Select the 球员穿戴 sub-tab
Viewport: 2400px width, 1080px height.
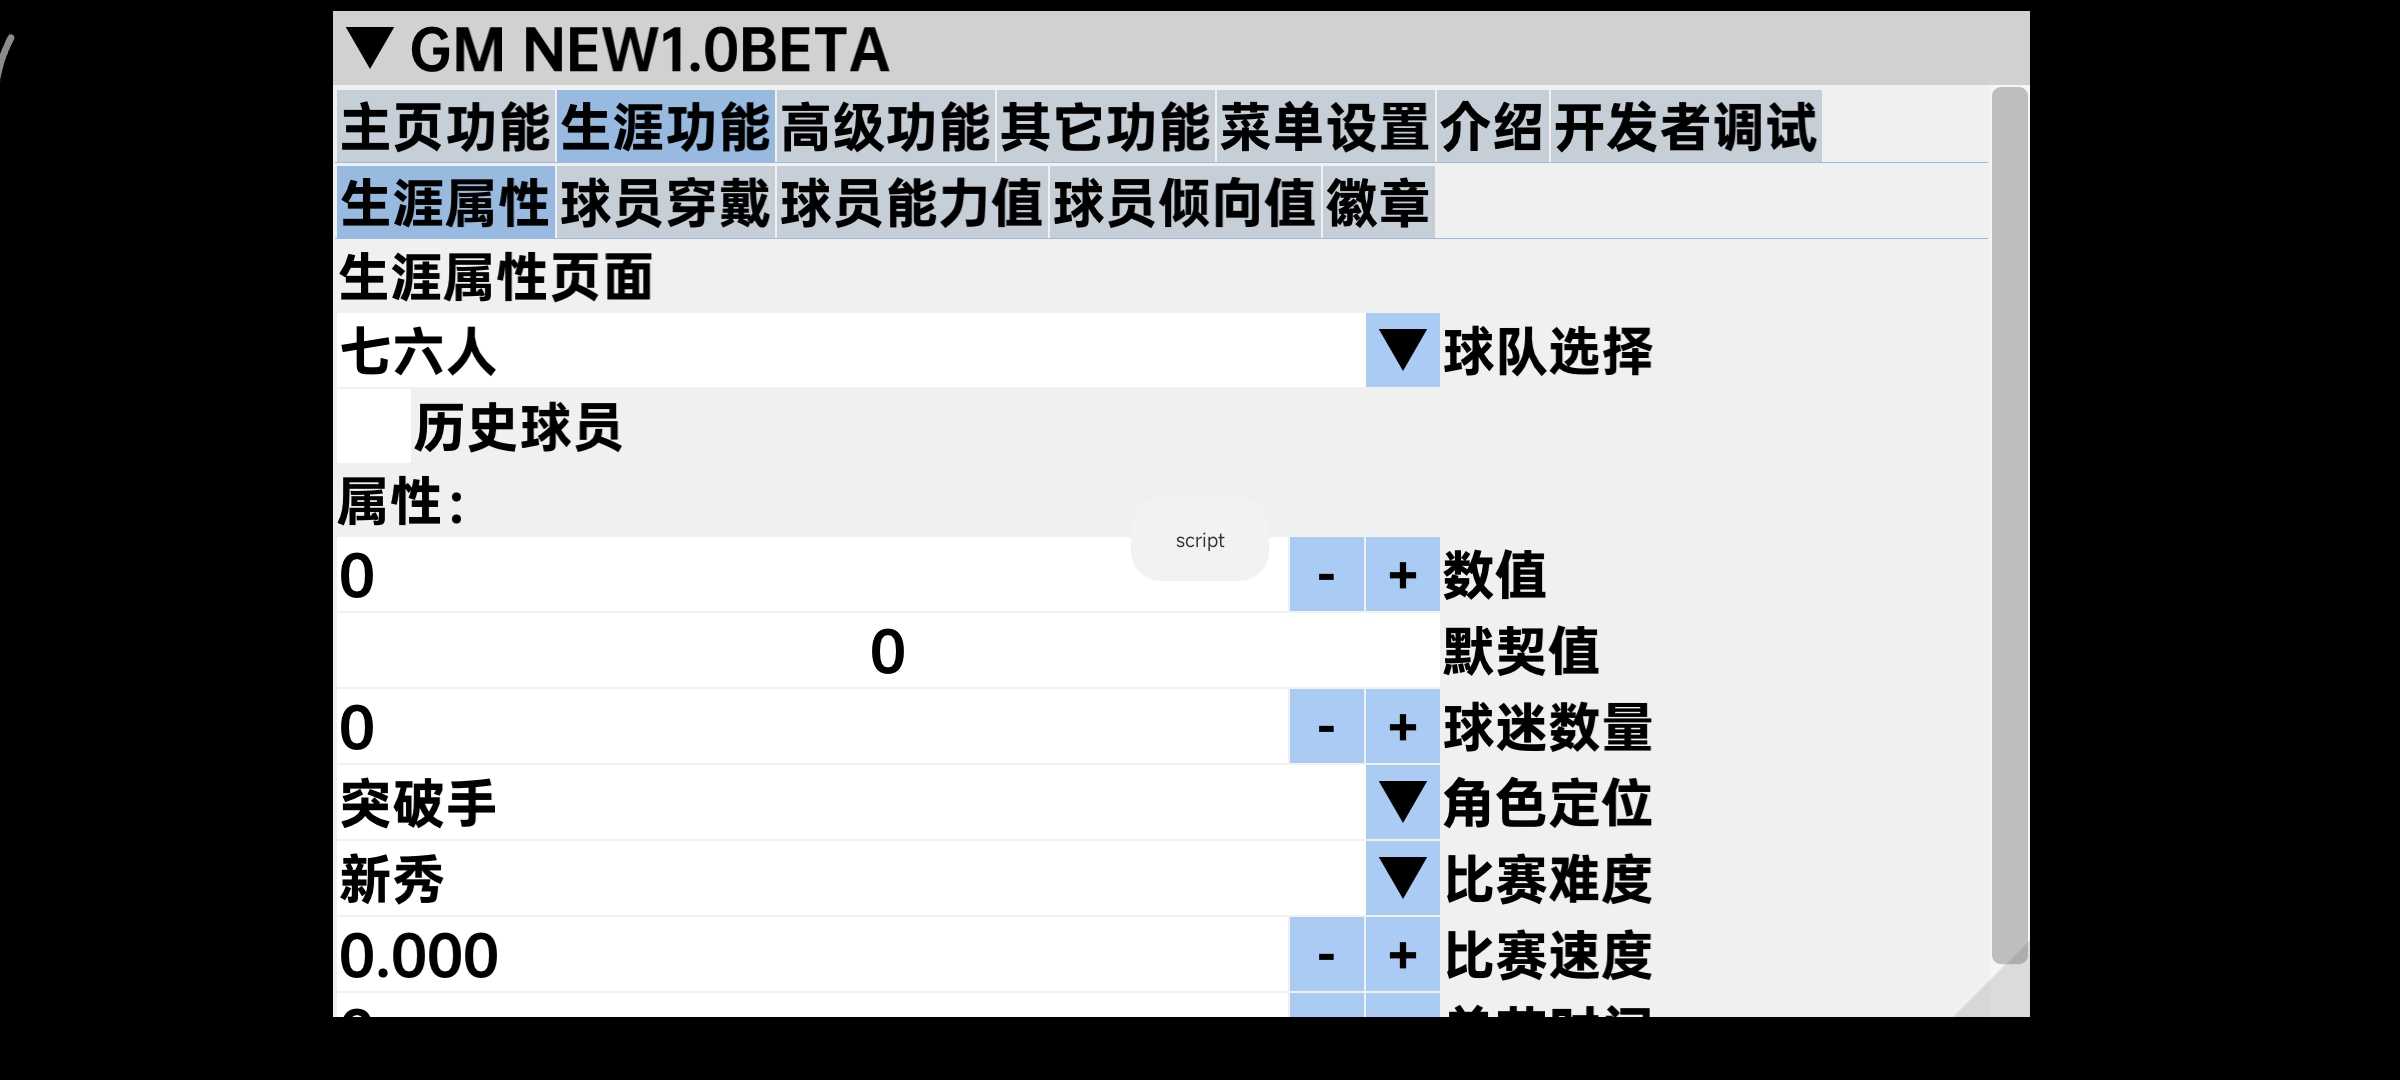click(x=665, y=203)
